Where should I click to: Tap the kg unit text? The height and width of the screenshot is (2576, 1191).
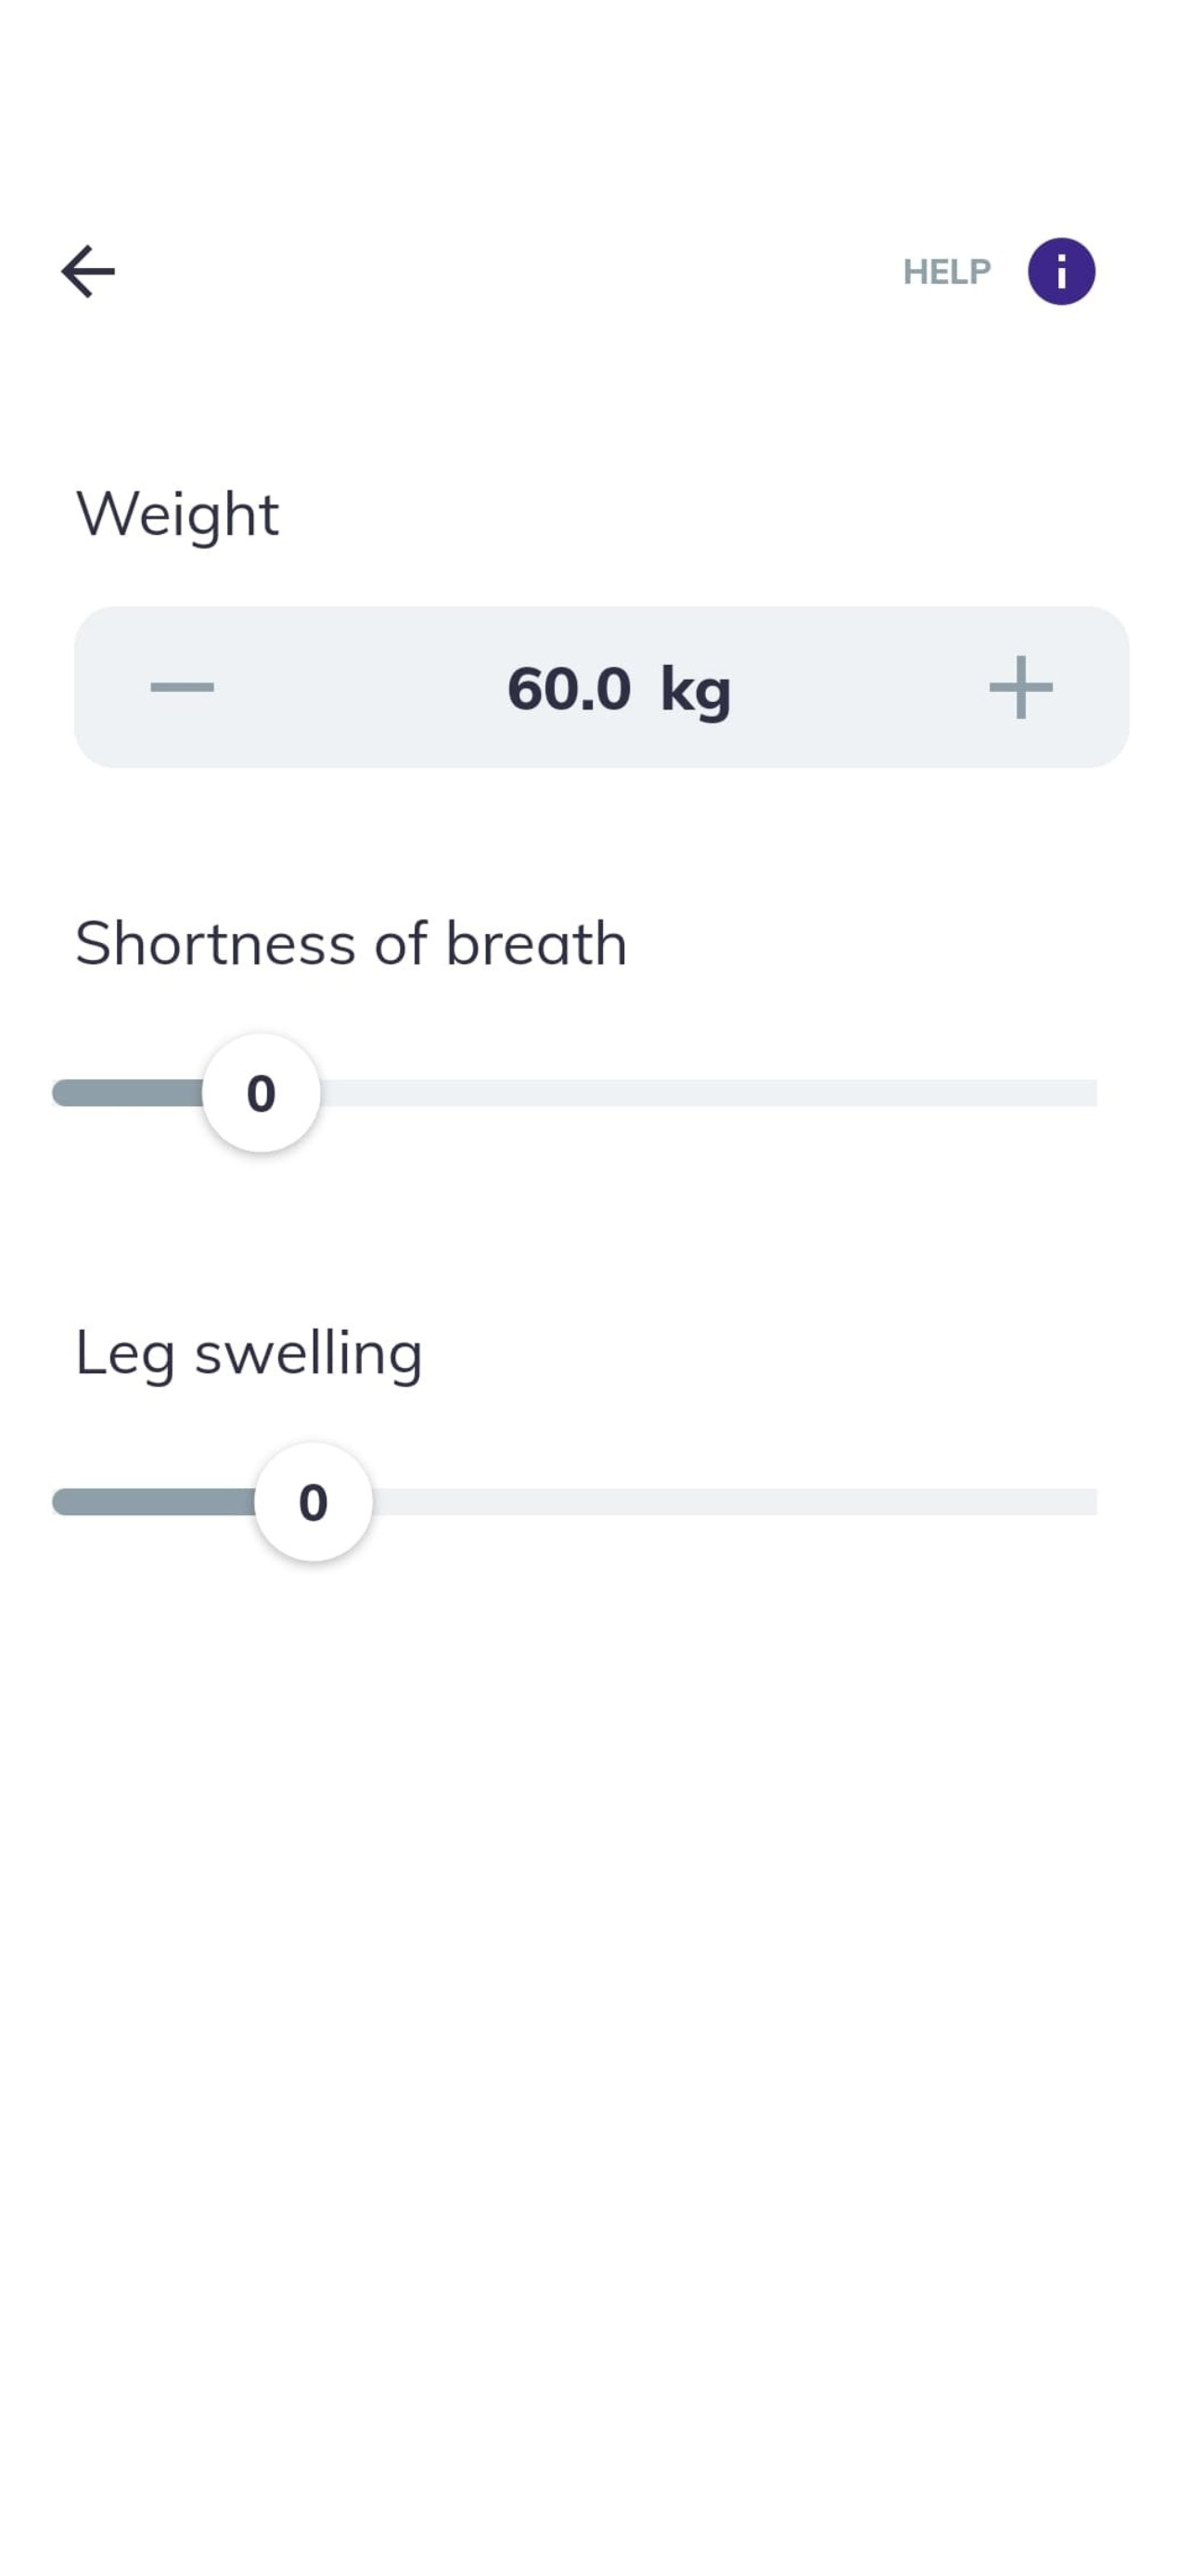696,692
